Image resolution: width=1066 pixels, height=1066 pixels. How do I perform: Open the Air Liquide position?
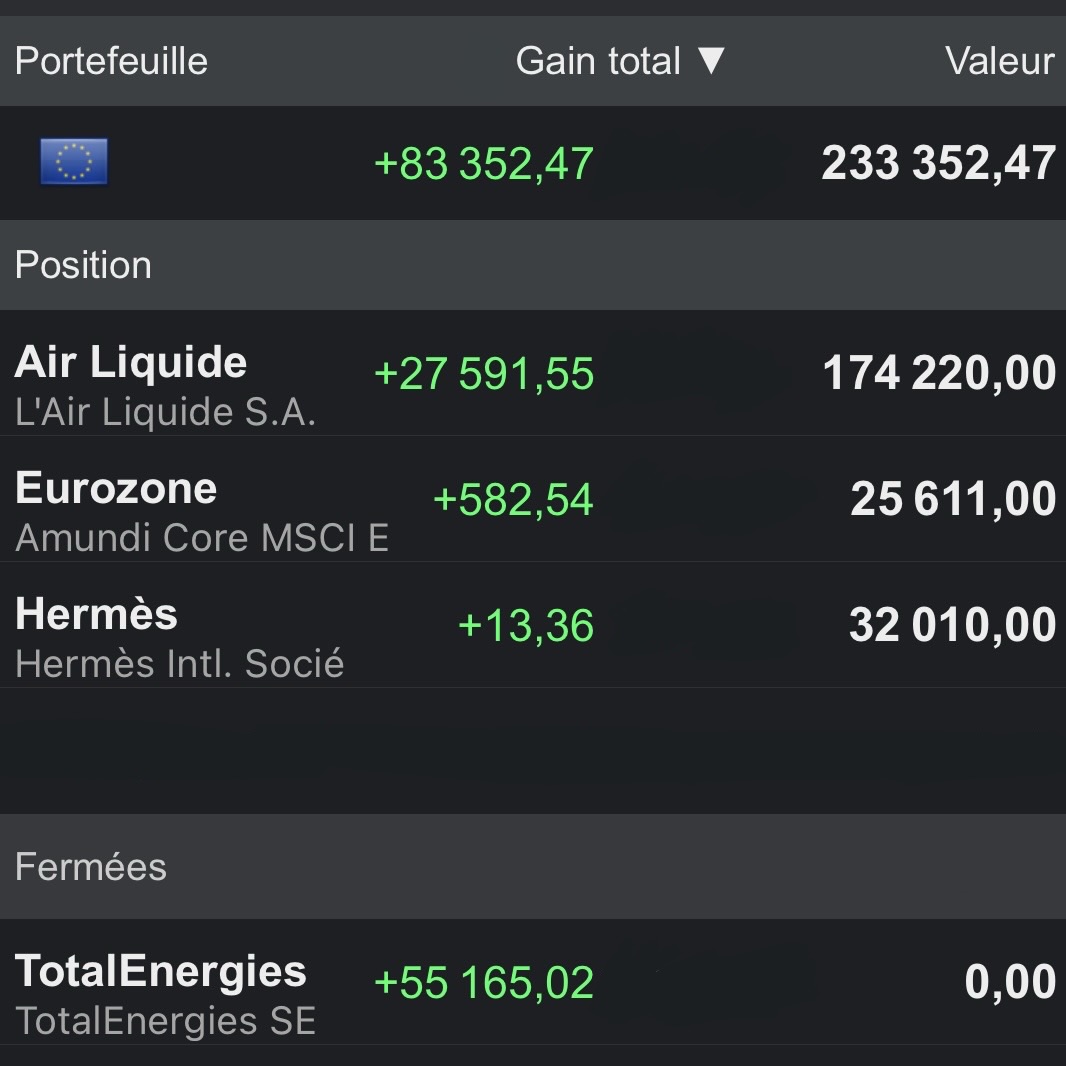point(533,373)
